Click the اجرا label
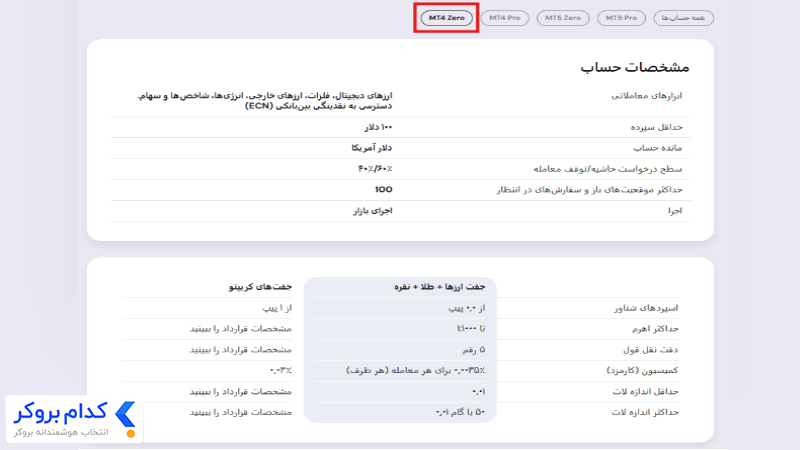Viewport: 800px width, 450px height. click(x=675, y=211)
